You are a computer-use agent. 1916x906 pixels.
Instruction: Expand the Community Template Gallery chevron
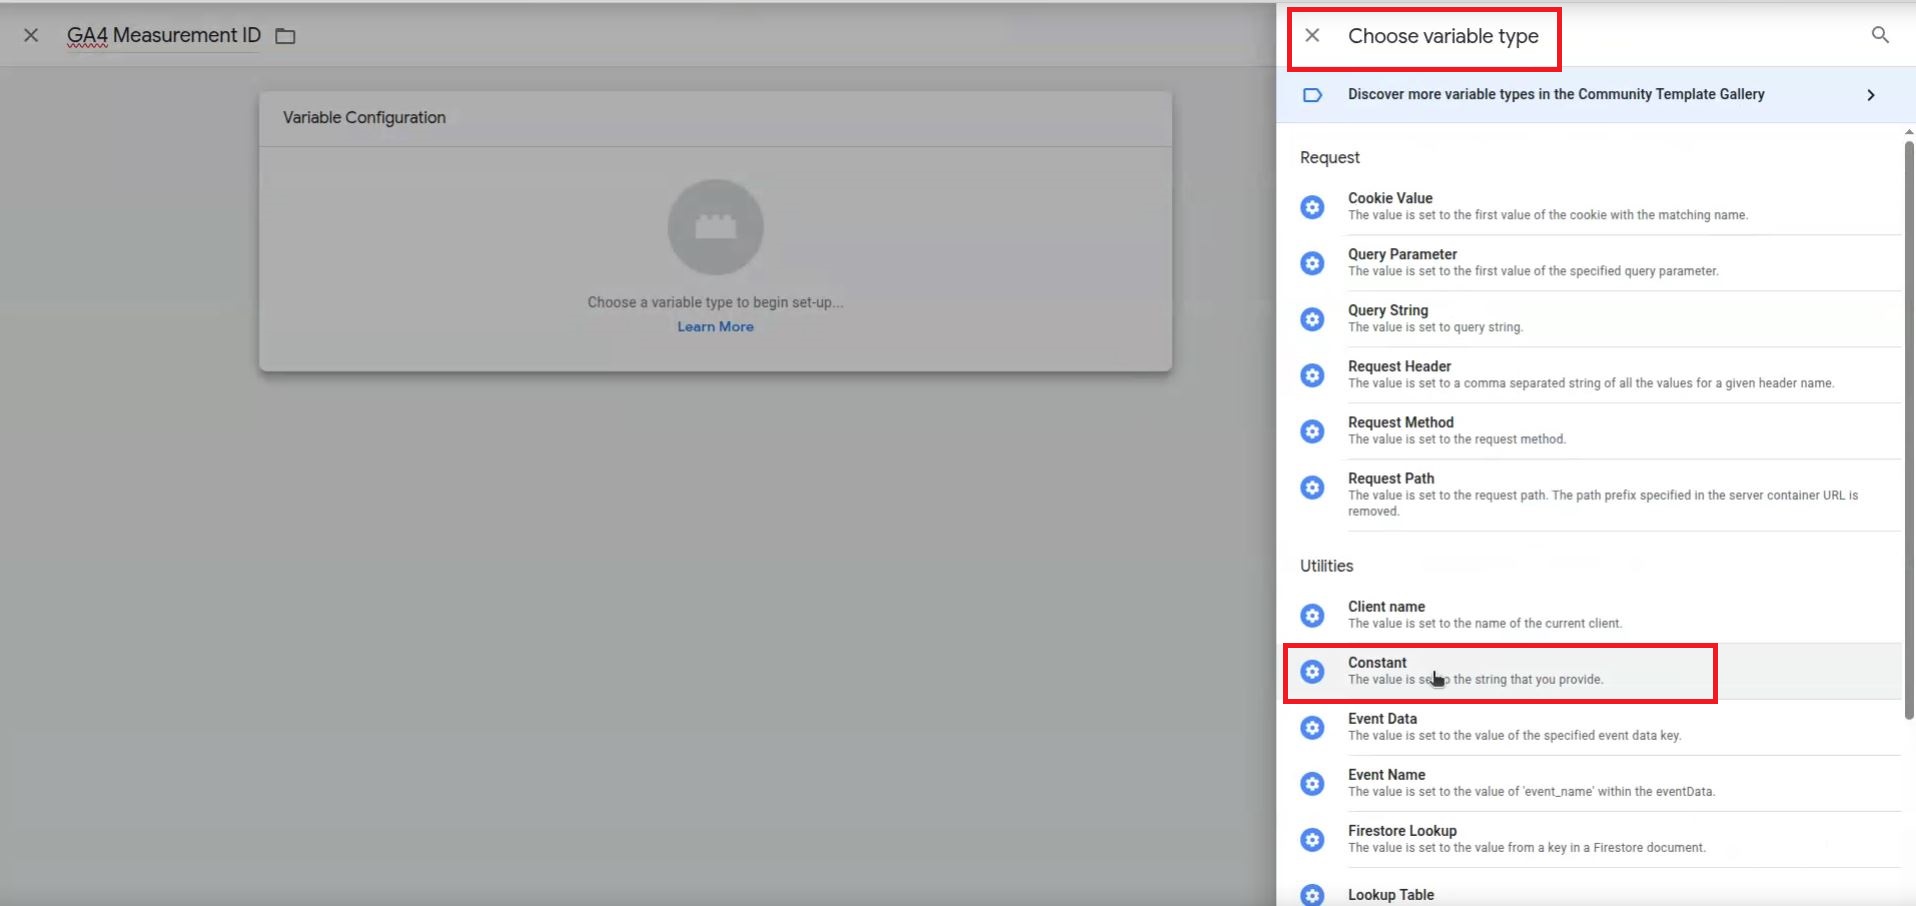[x=1871, y=95]
